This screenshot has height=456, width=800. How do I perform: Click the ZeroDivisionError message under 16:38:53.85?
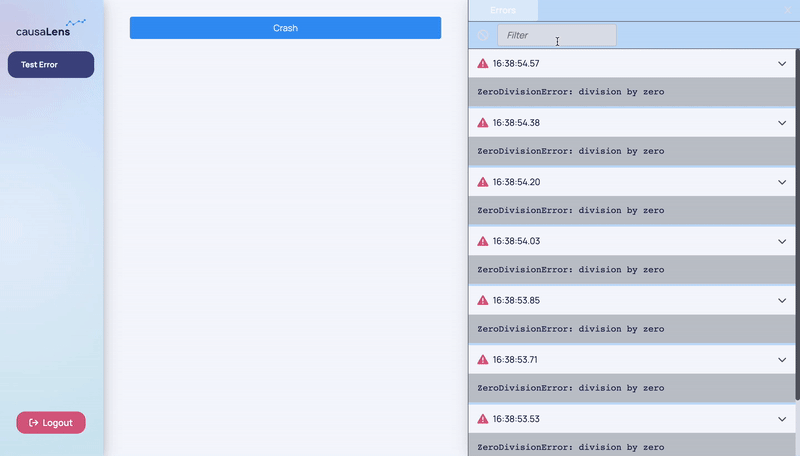[570, 329]
